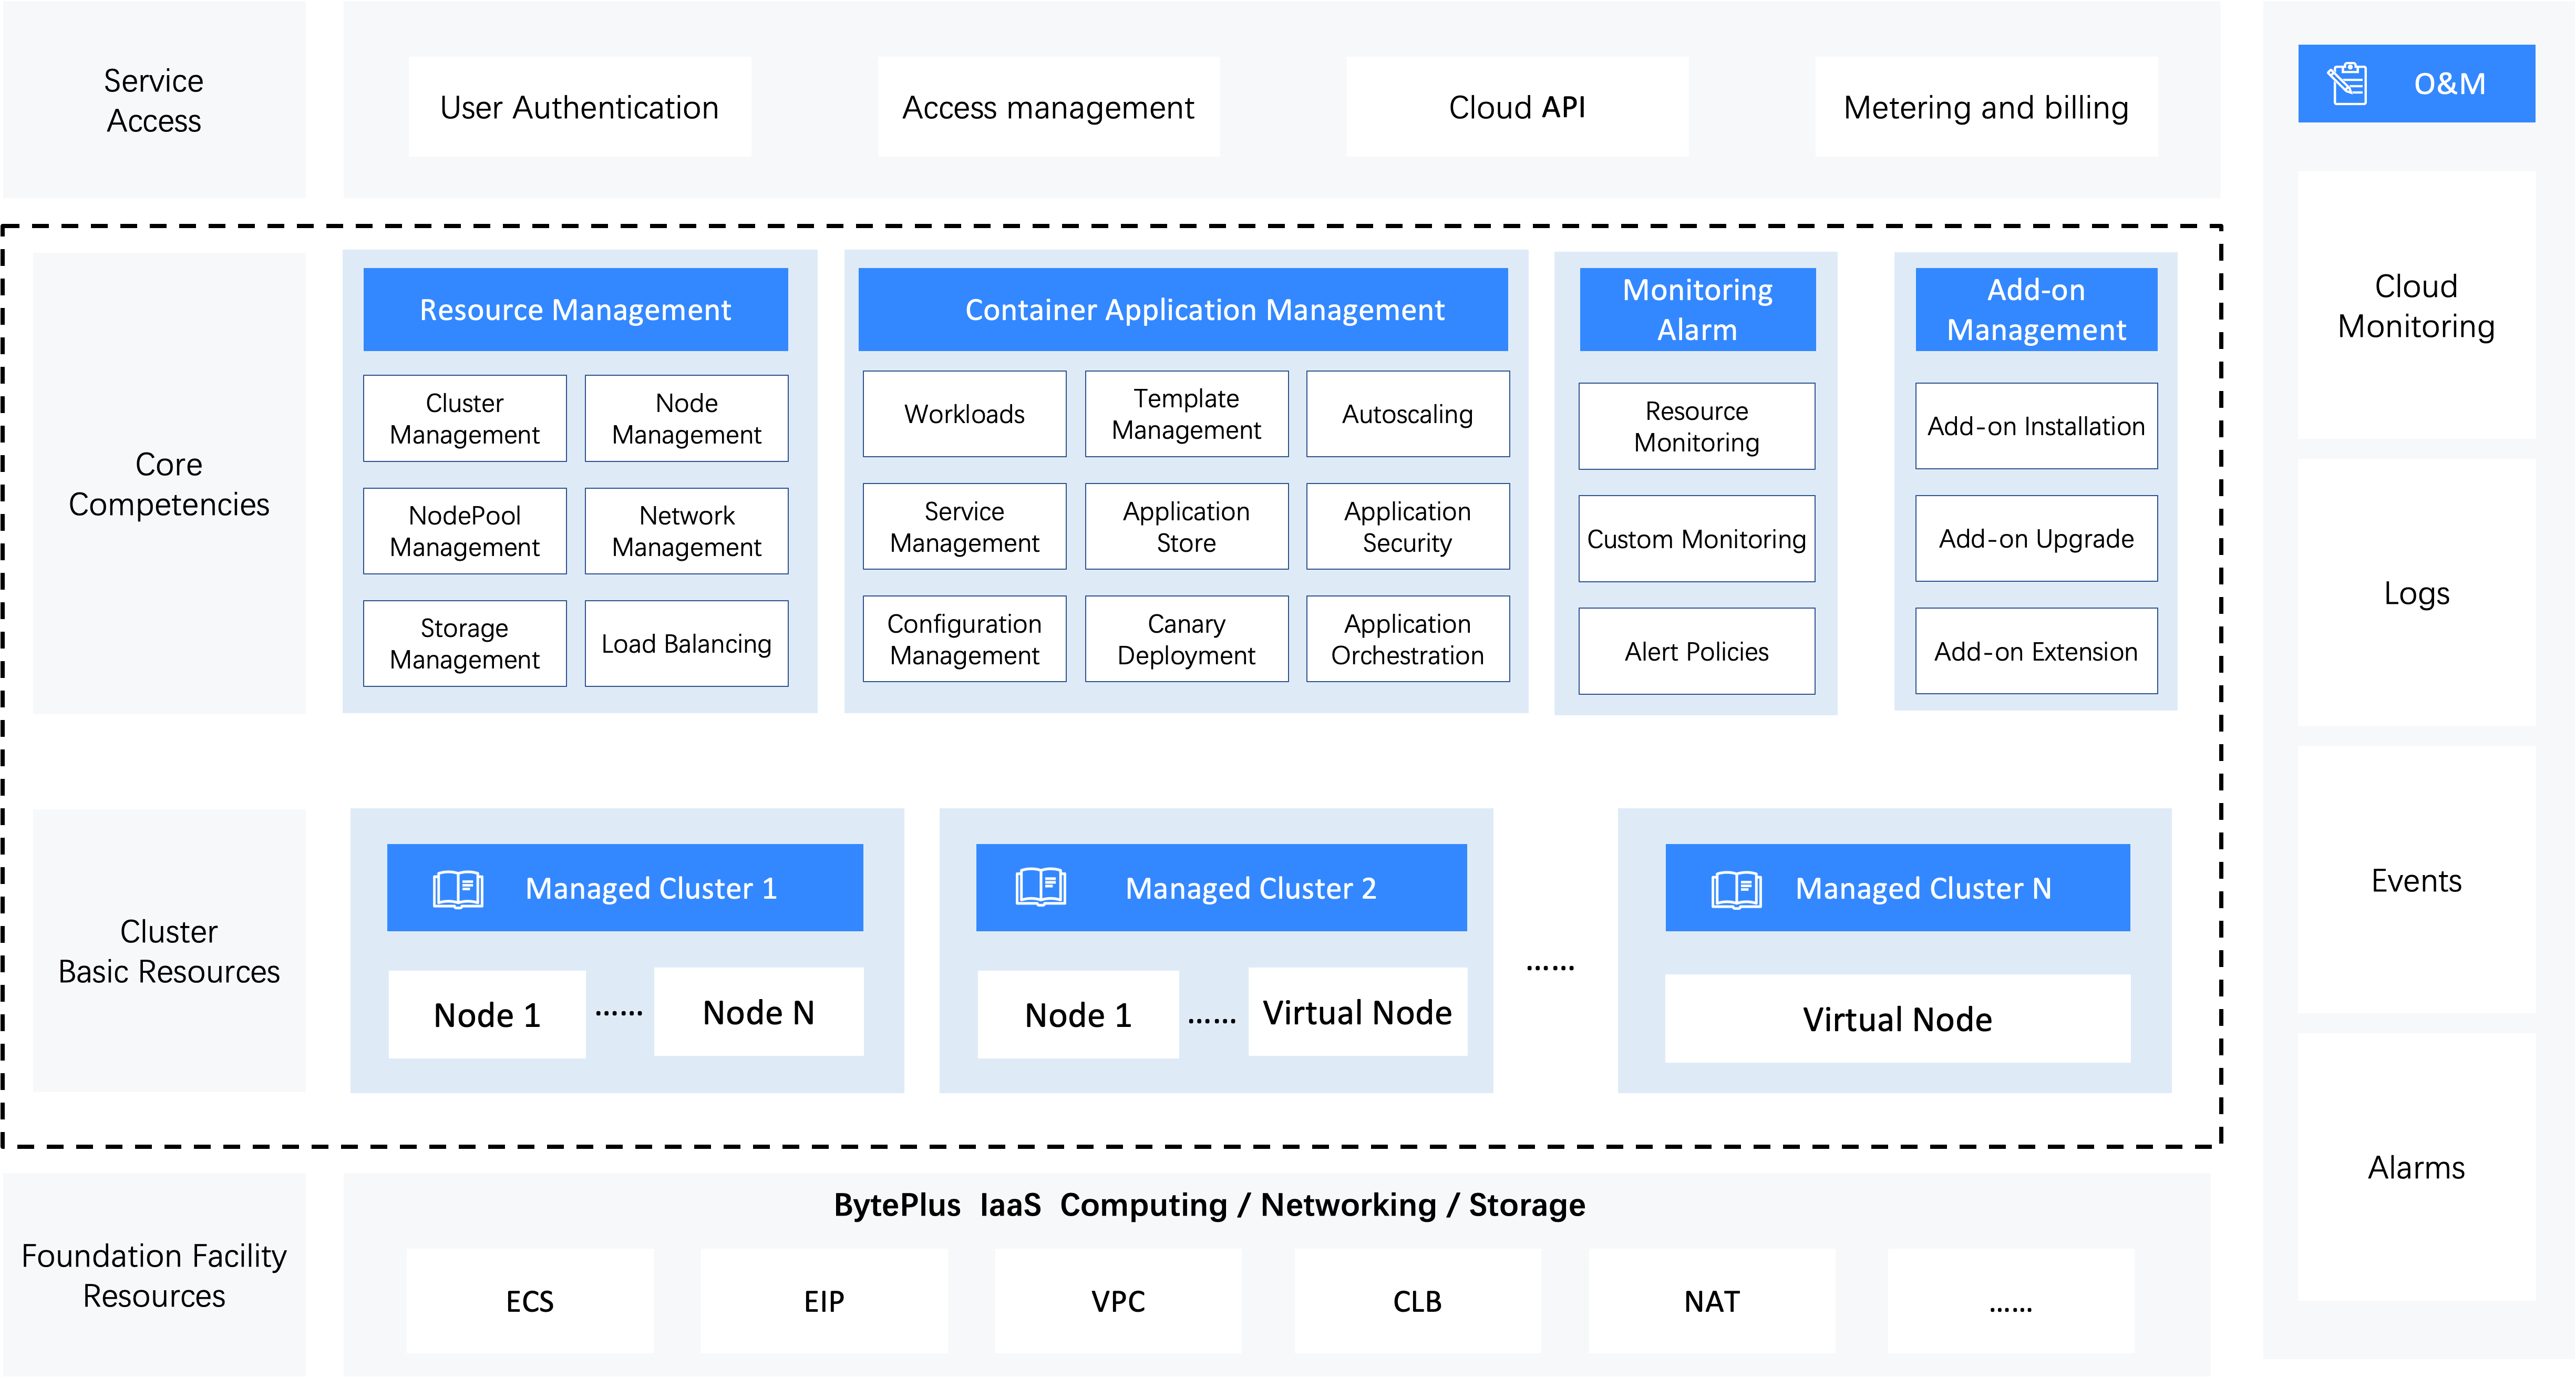This screenshot has height=1378, width=2576.
Task: Click the Core Competencies label
Action: pyautogui.click(x=169, y=484)
